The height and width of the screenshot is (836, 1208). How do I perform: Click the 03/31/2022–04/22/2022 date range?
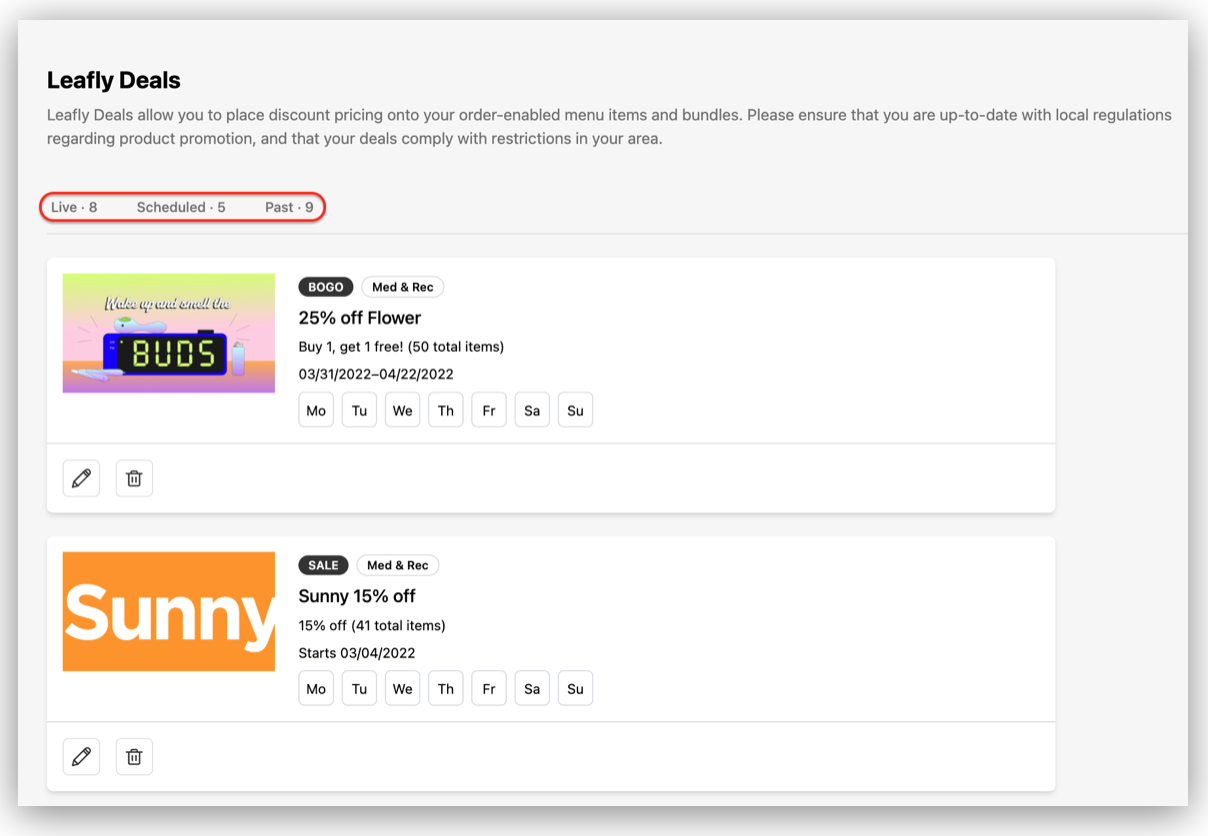pos(376,374)
